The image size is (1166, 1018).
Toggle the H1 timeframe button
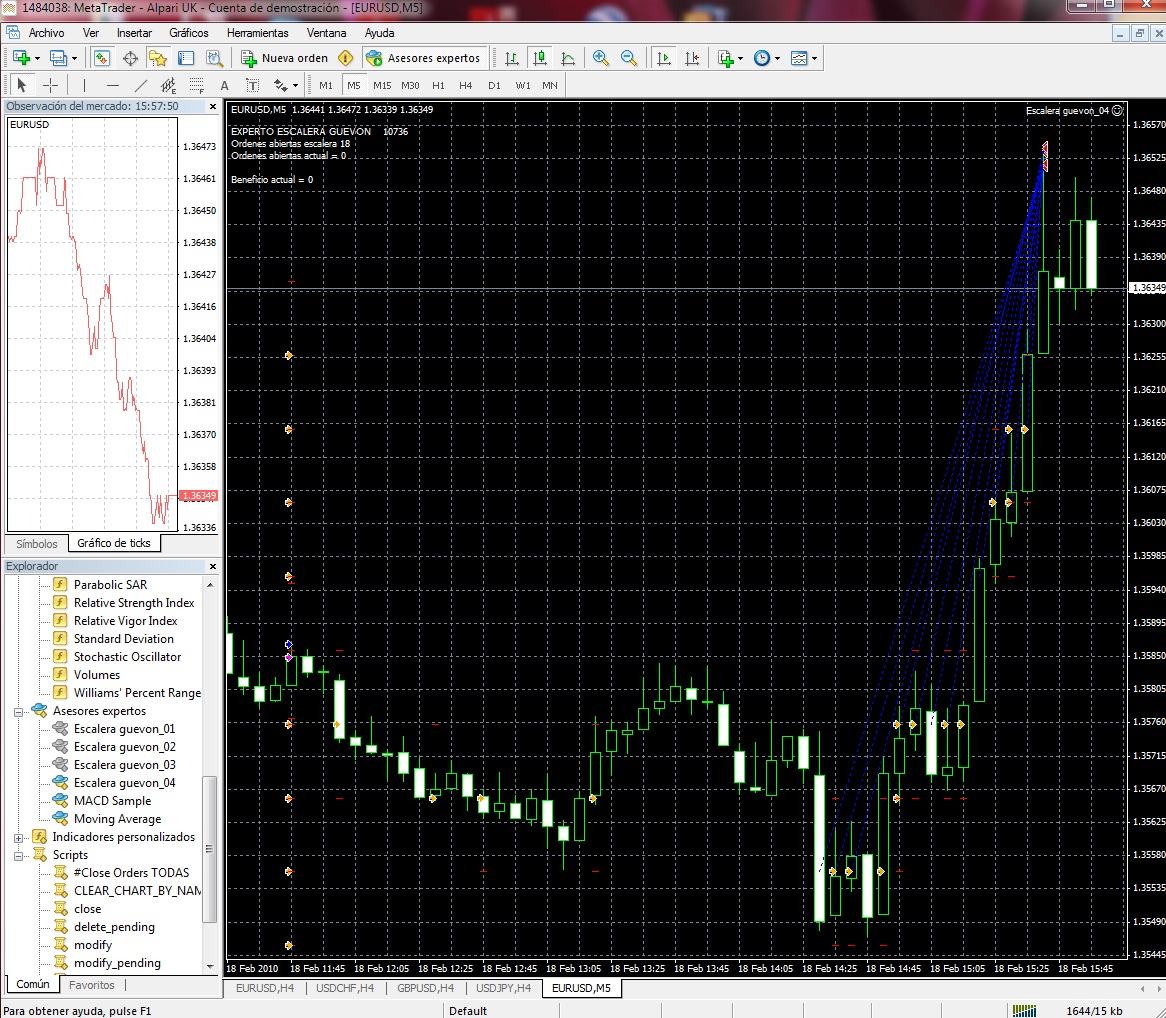[438, 85]
